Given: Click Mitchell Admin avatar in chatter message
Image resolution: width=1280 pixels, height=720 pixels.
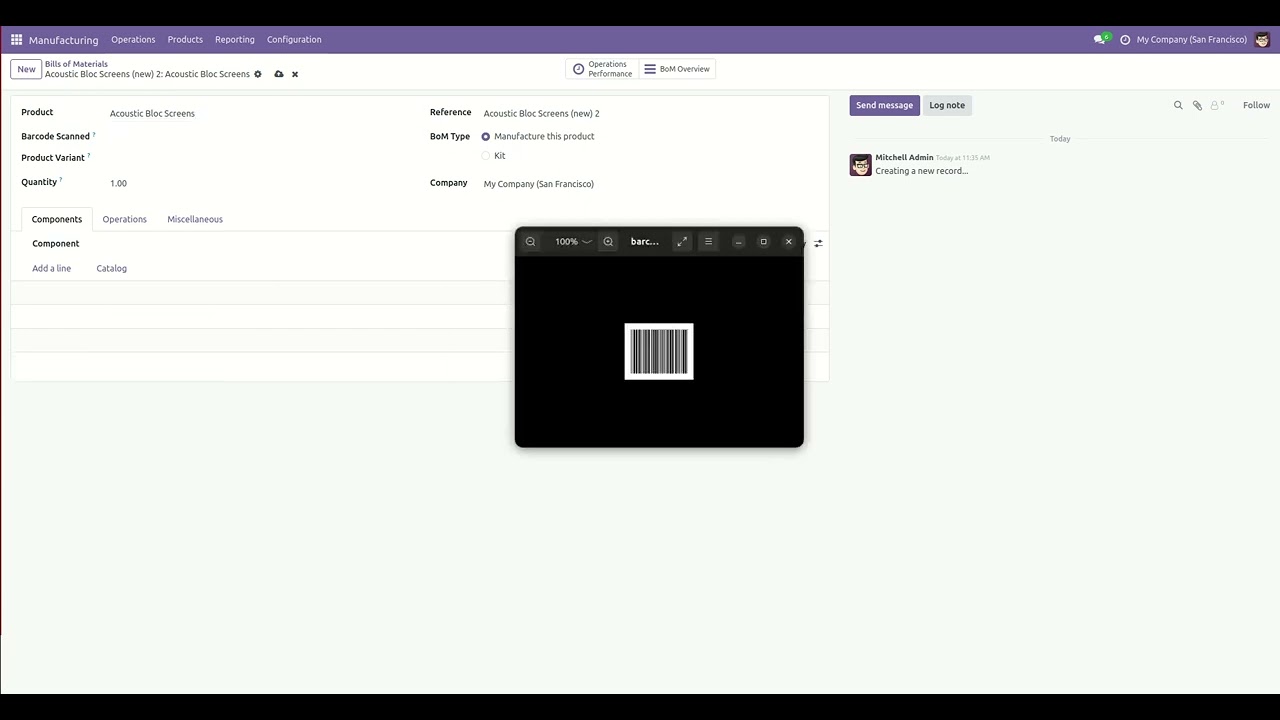Looking at the screenshot, I should (x=860, y=165).
